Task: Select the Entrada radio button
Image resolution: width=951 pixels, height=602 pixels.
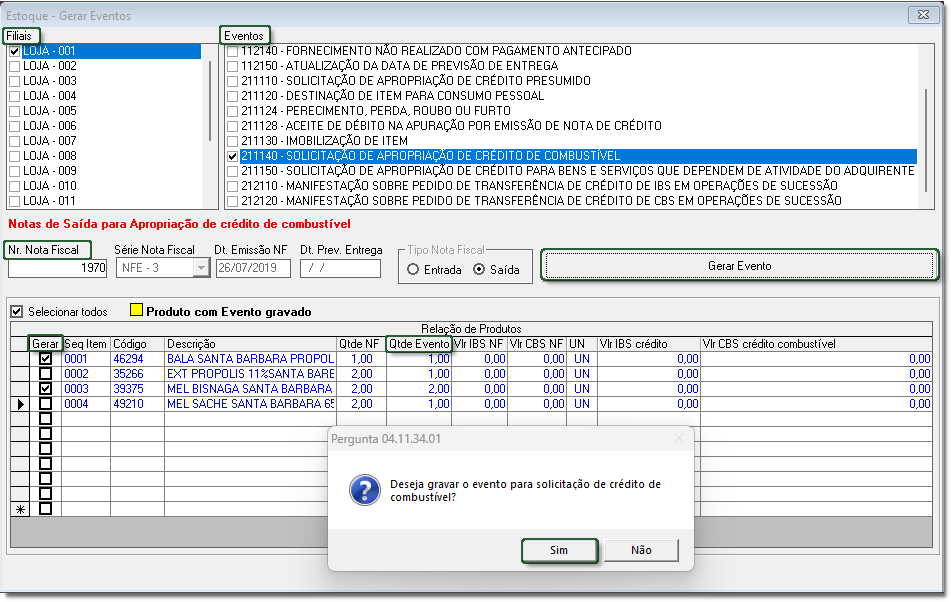Action: click(x=413, y=269)
